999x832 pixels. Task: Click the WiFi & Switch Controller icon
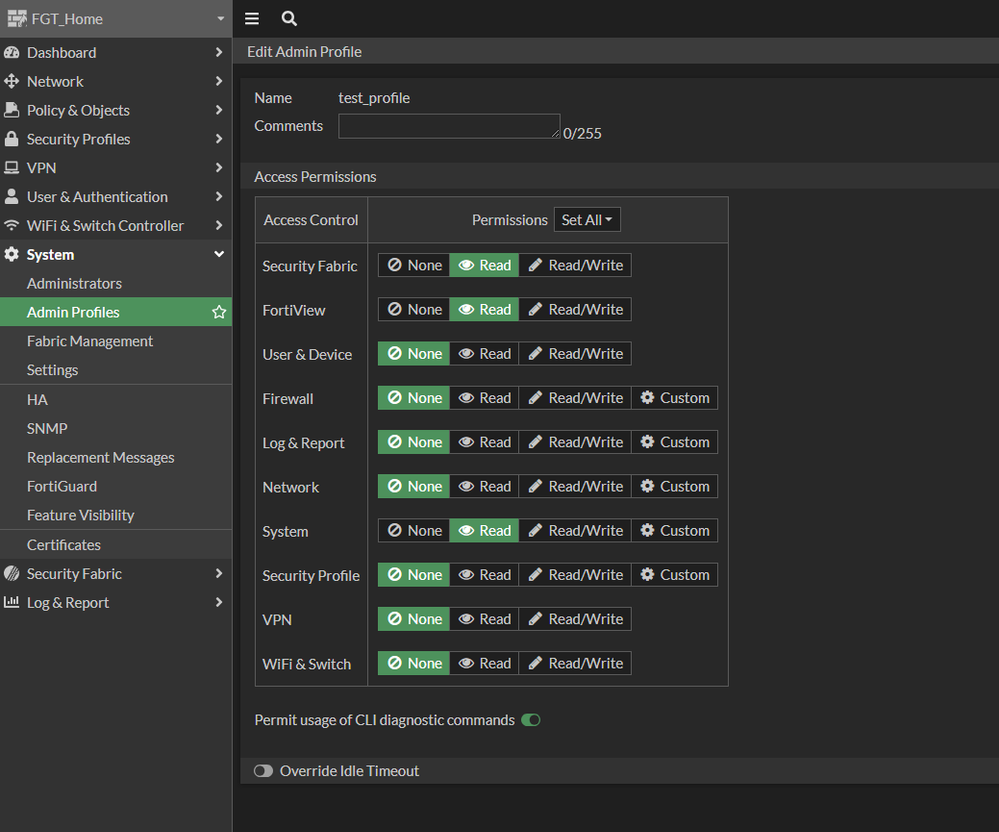[12, 226]
